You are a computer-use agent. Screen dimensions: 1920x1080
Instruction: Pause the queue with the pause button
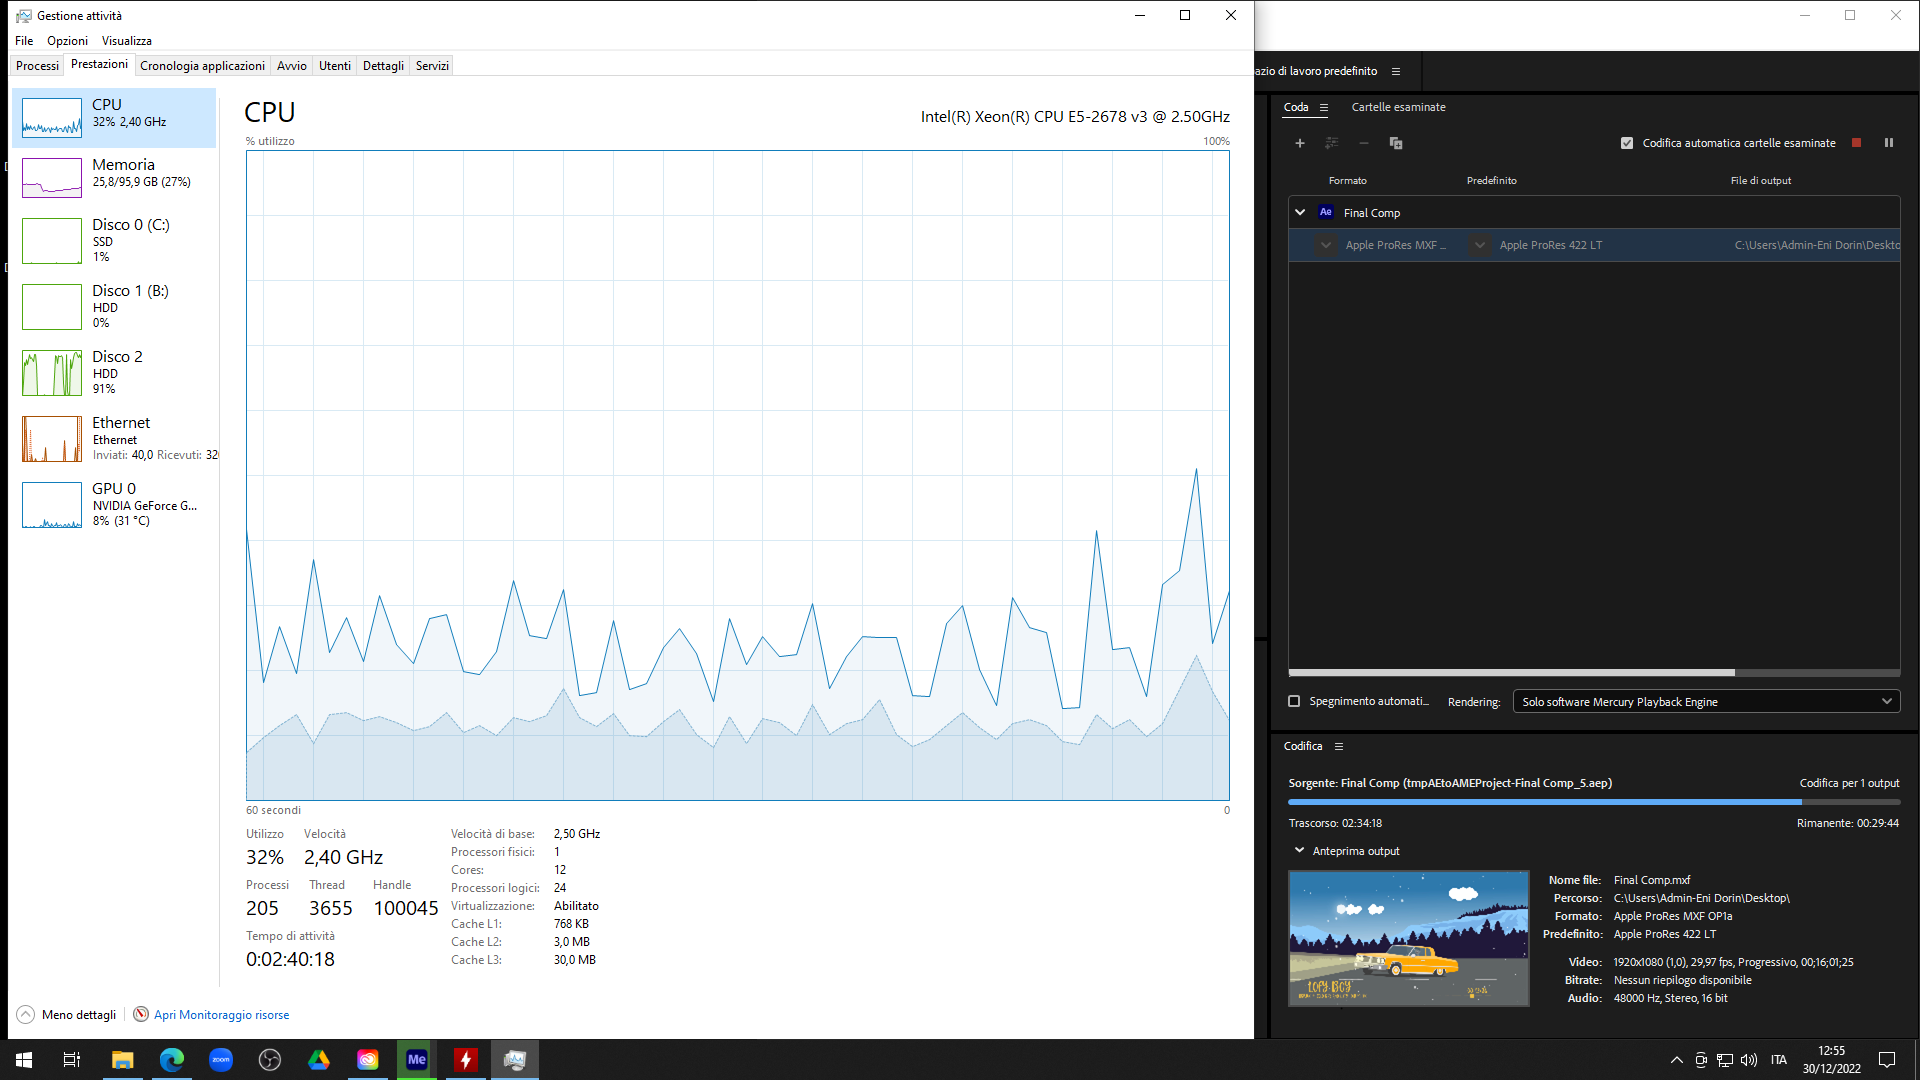click(x=1888, y=143)
